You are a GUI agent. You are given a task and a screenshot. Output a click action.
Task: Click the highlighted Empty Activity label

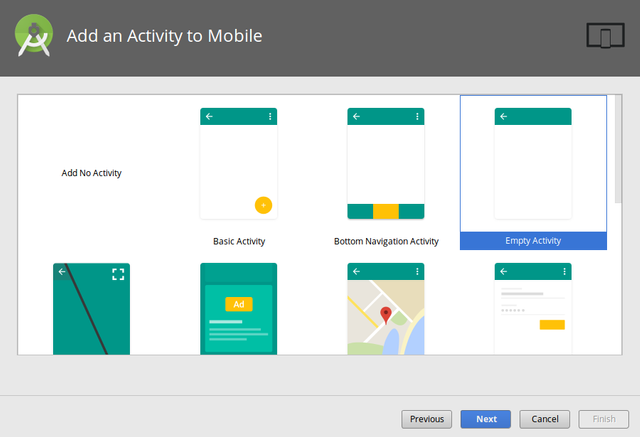533,241
